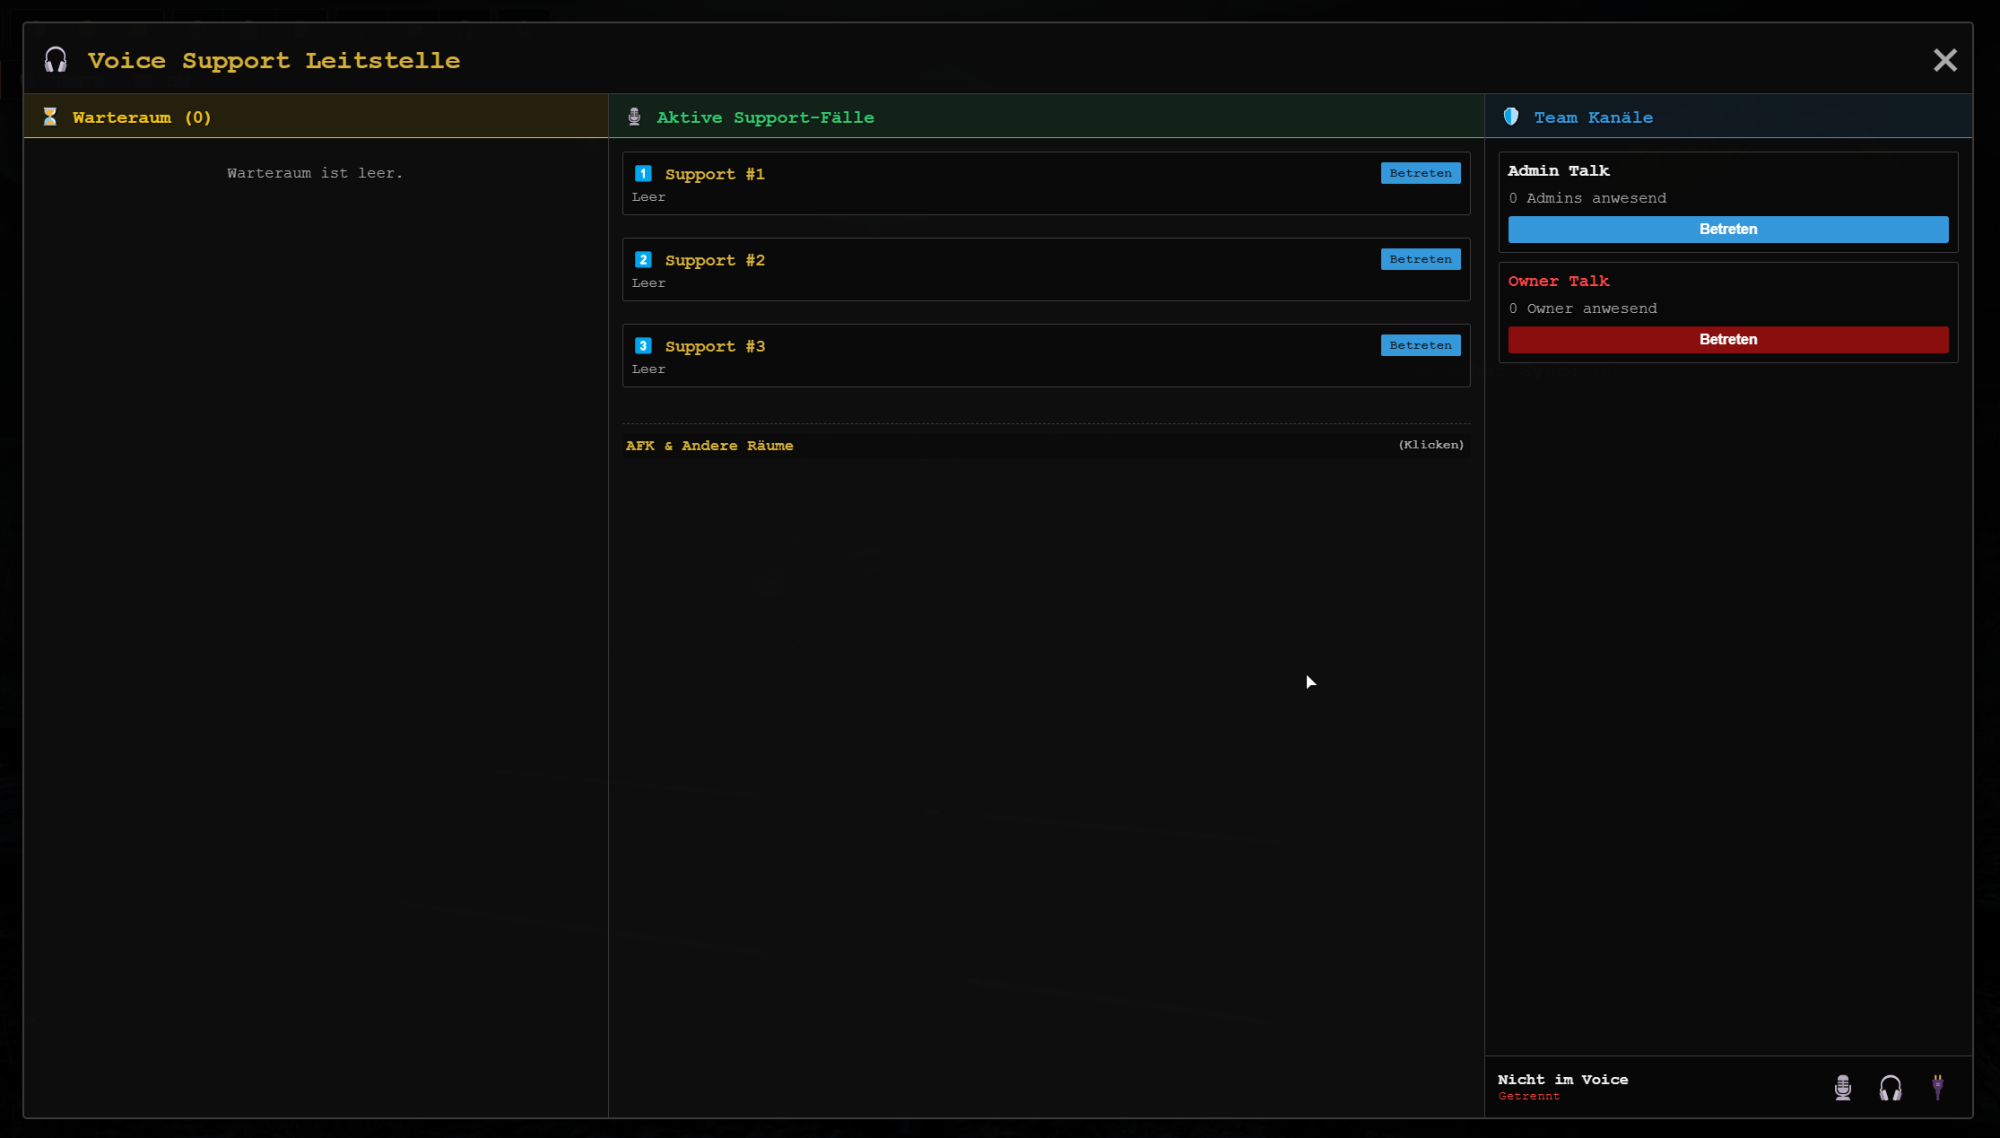This screenshot has height=1138, width=2000.
Task: Click the purple plug disconnect icon
Action: [1938, 1087]
